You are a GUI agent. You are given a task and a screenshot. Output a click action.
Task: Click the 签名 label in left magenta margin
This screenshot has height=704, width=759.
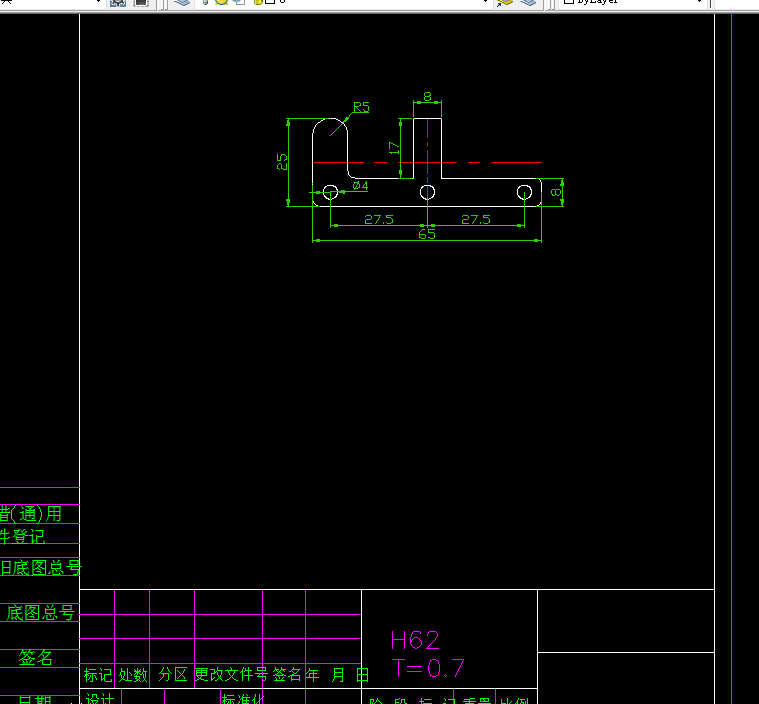[35, 658]
